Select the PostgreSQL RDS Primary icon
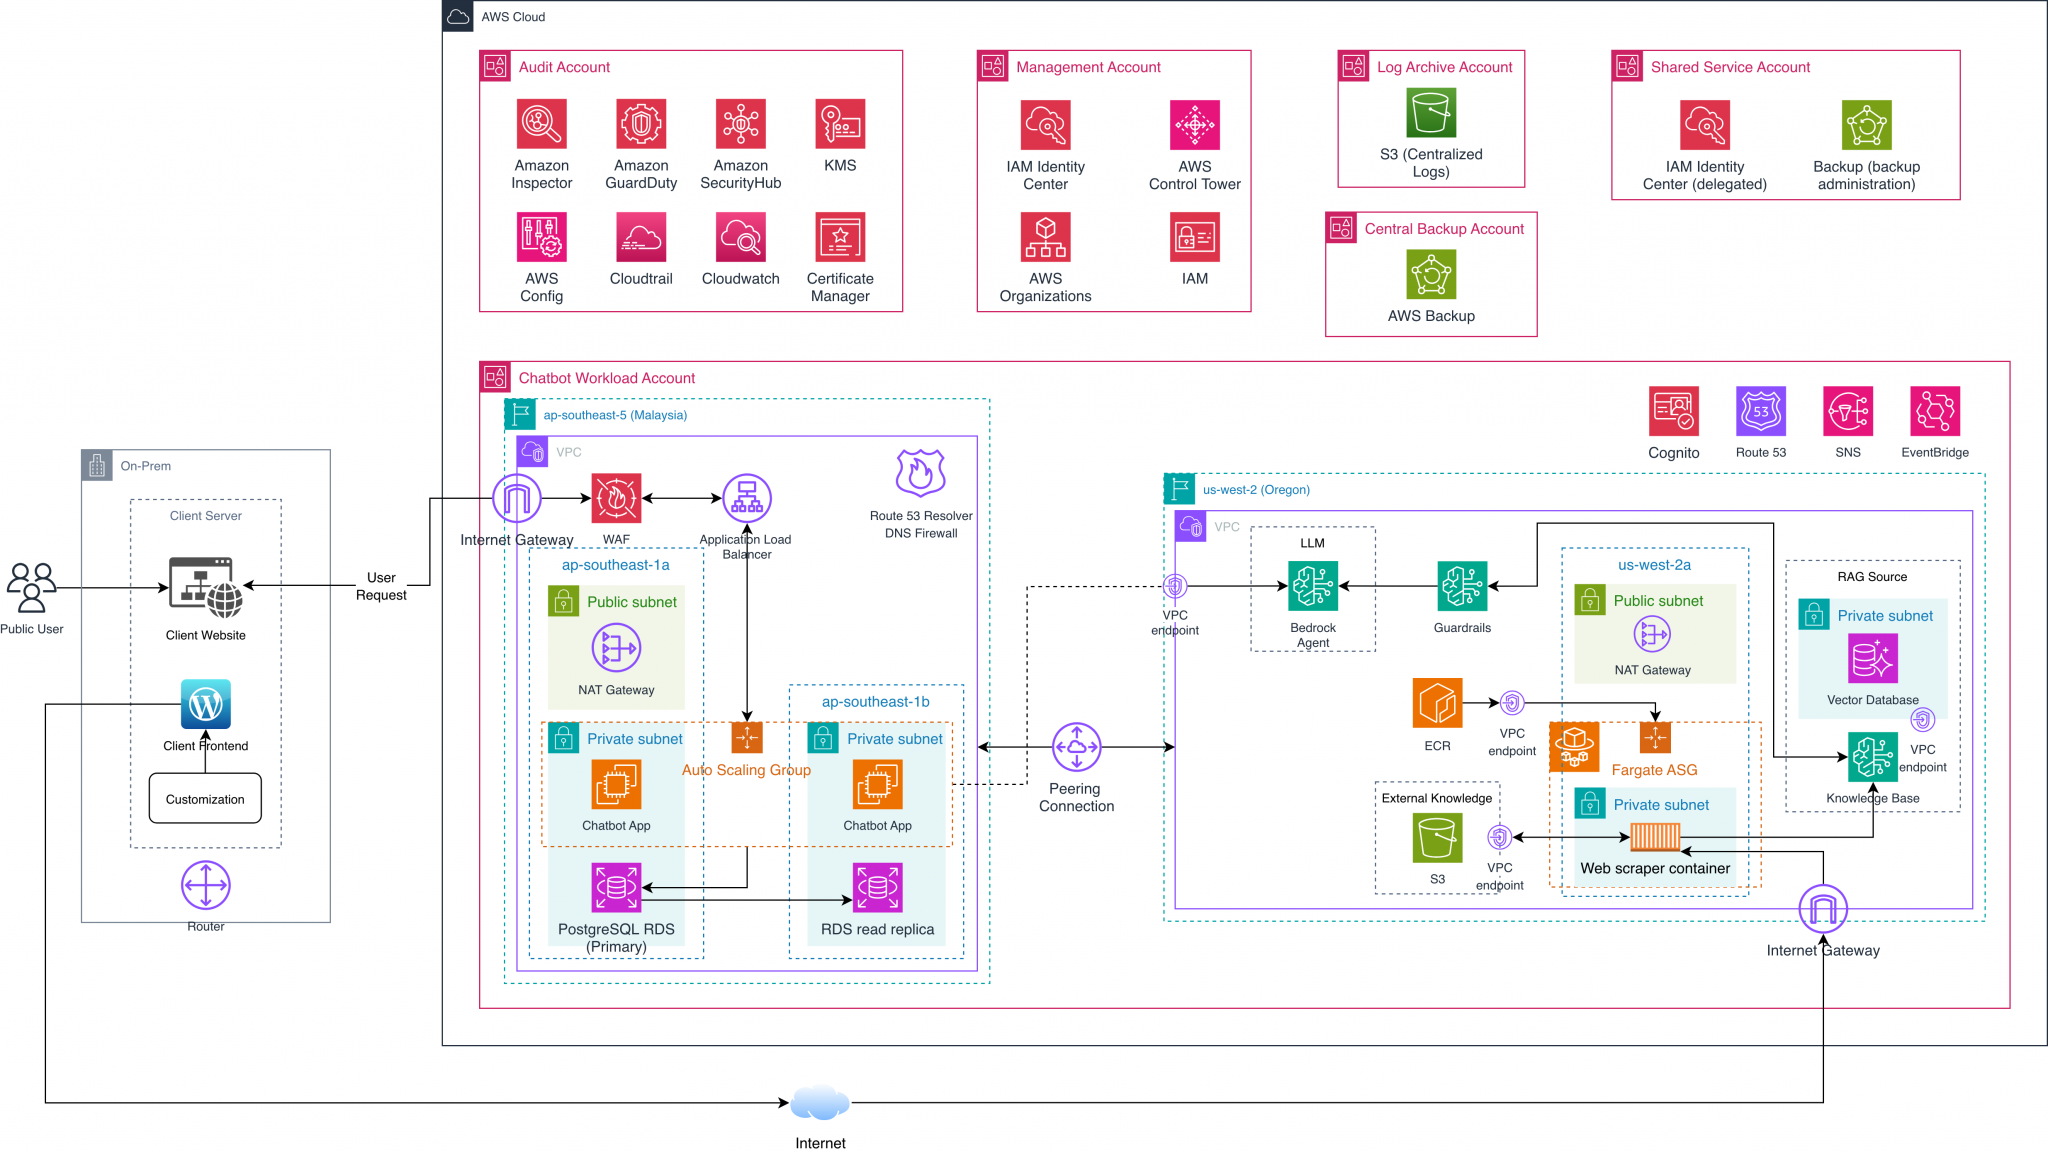 click(616, 887)
